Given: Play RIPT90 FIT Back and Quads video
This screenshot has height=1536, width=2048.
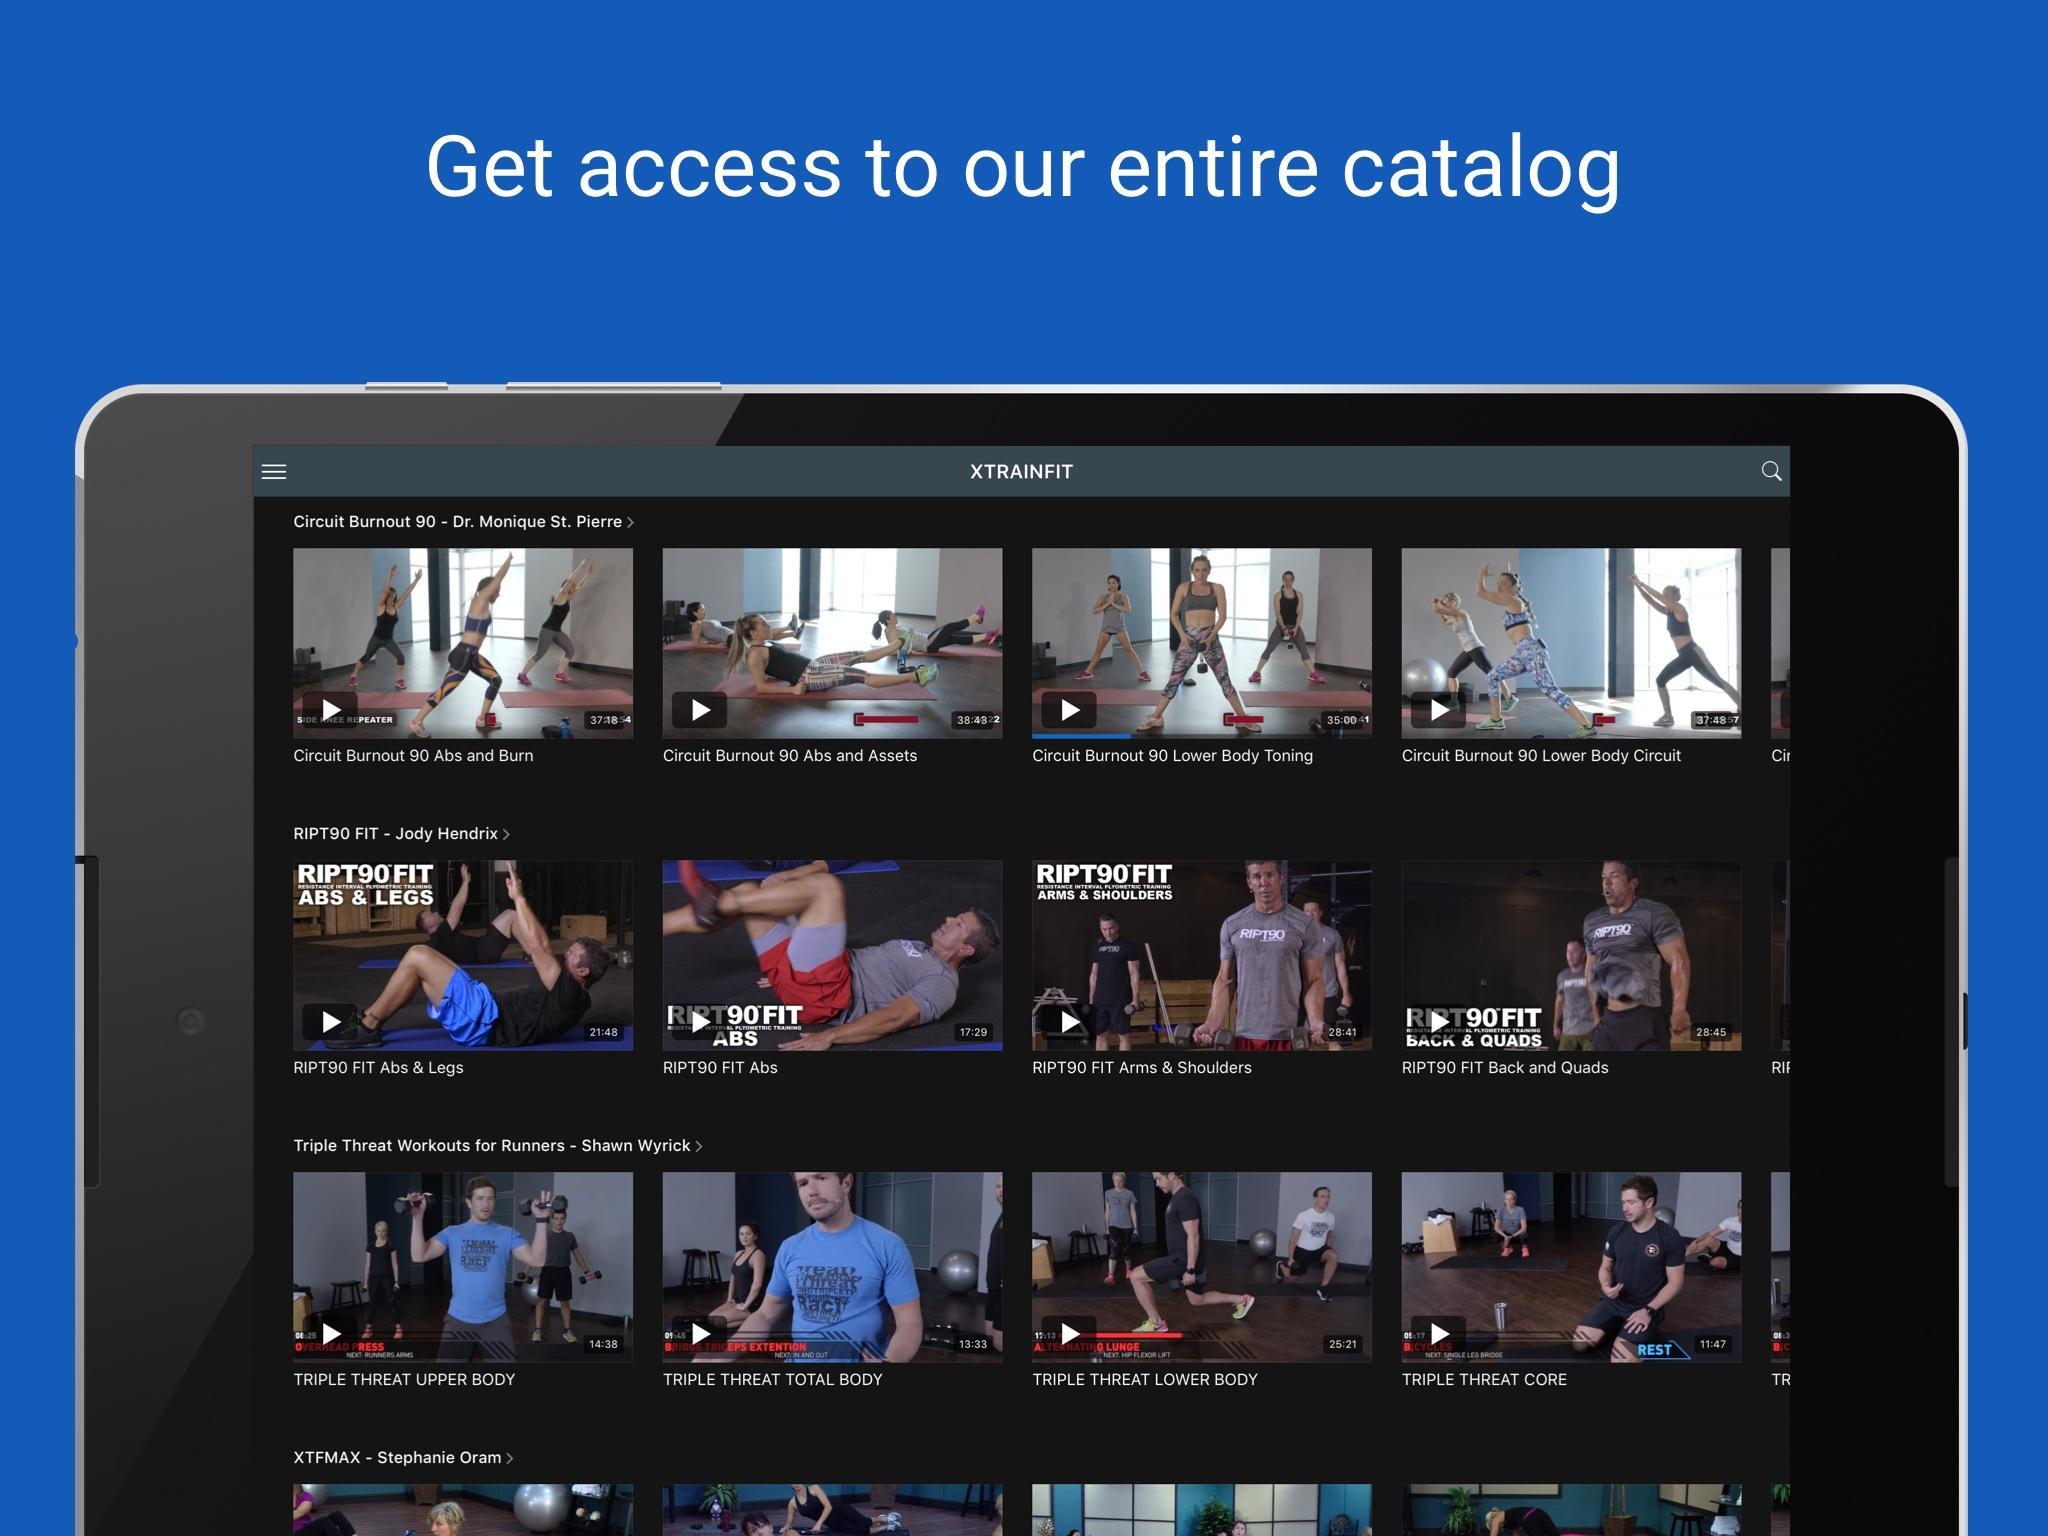Looking at the screenshot, I should click(1439, 1022).
